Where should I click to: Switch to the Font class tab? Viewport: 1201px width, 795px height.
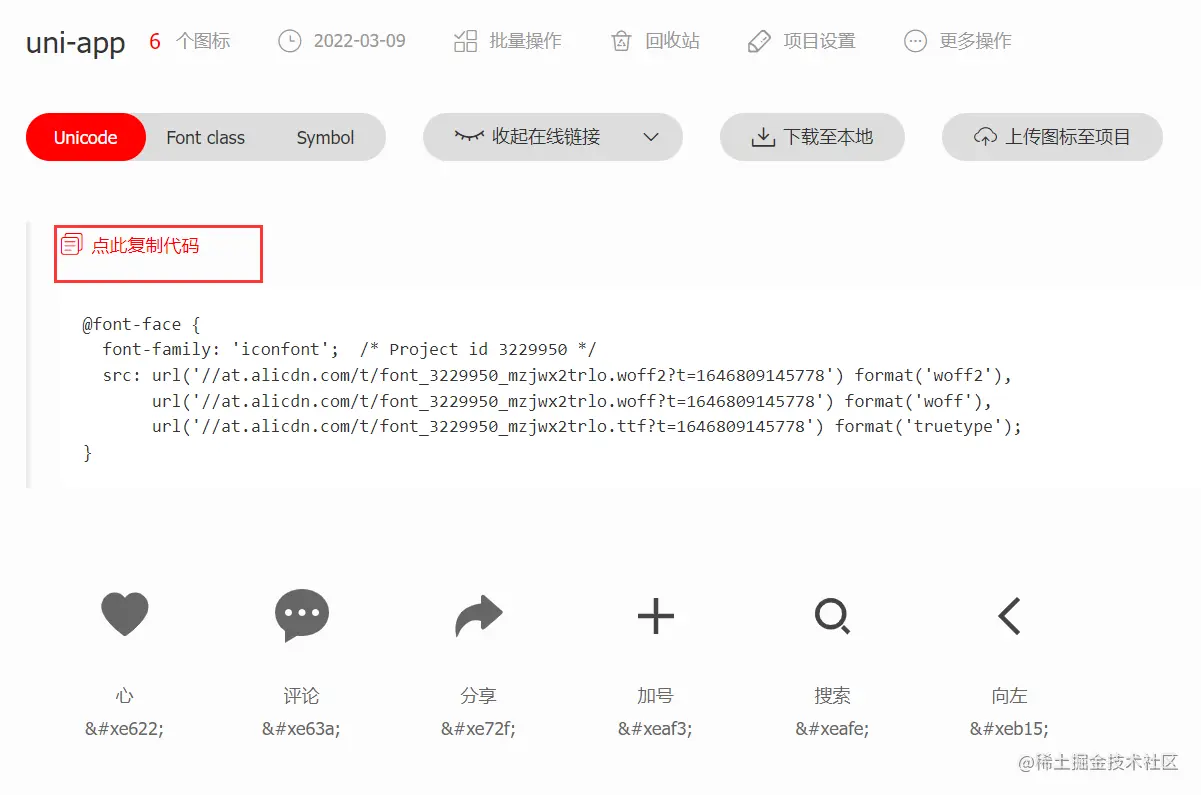(205, 137)
